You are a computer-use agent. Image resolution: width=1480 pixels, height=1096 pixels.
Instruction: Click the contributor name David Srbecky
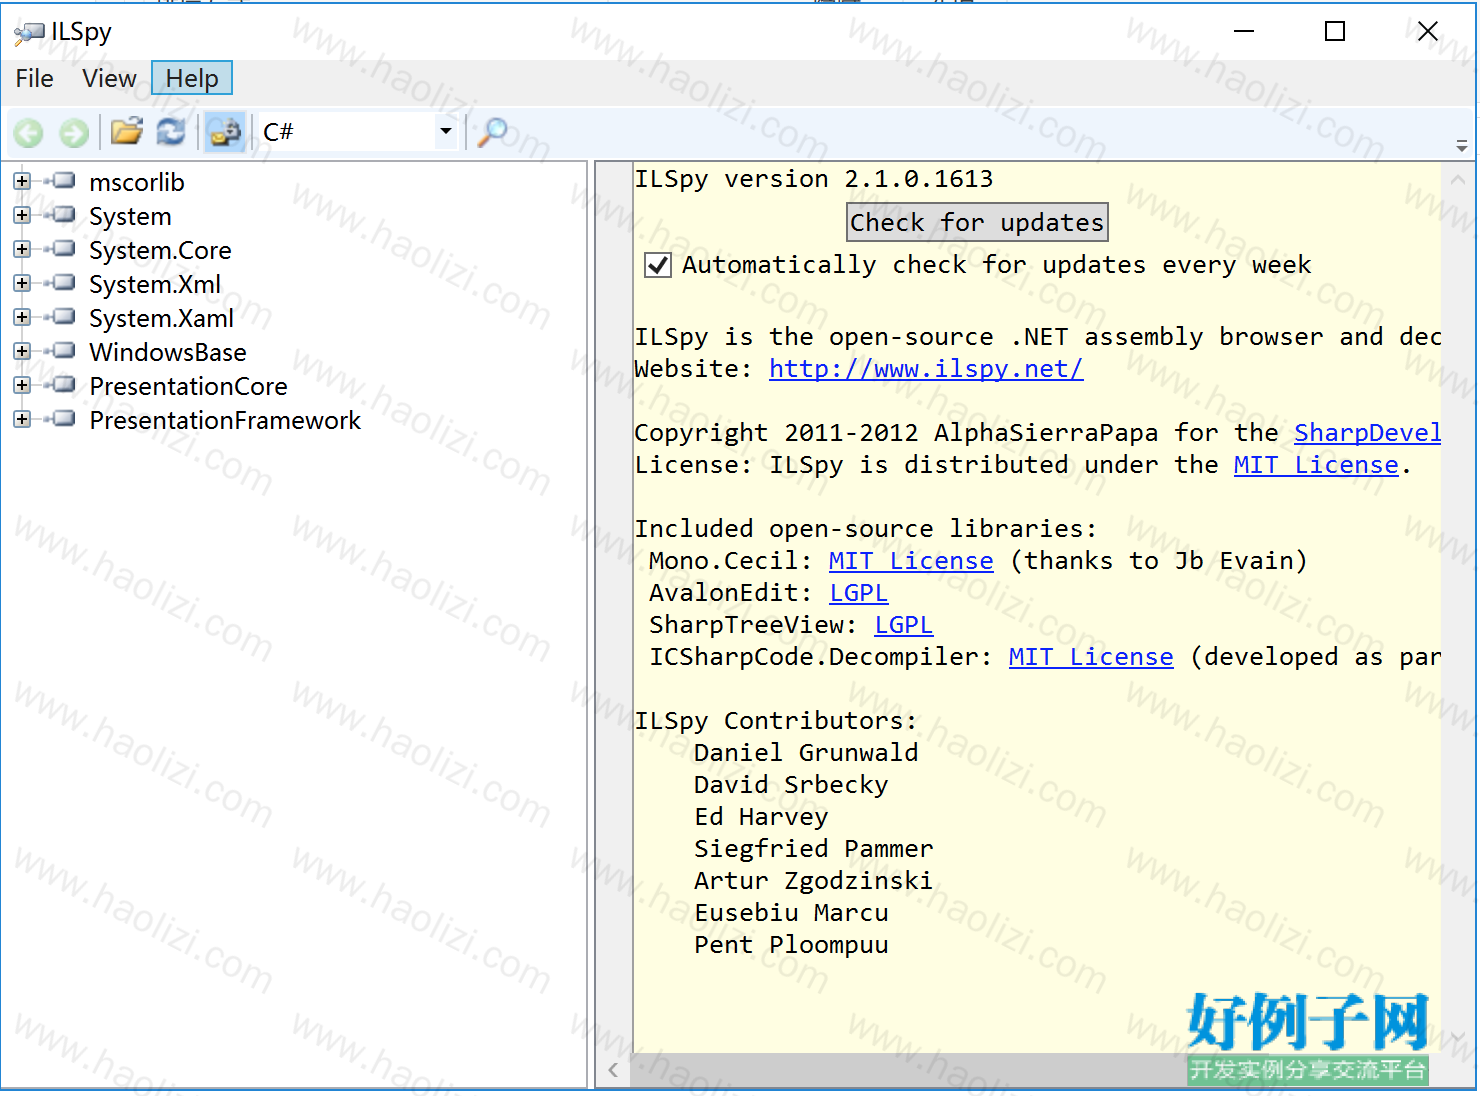(791, 785)
